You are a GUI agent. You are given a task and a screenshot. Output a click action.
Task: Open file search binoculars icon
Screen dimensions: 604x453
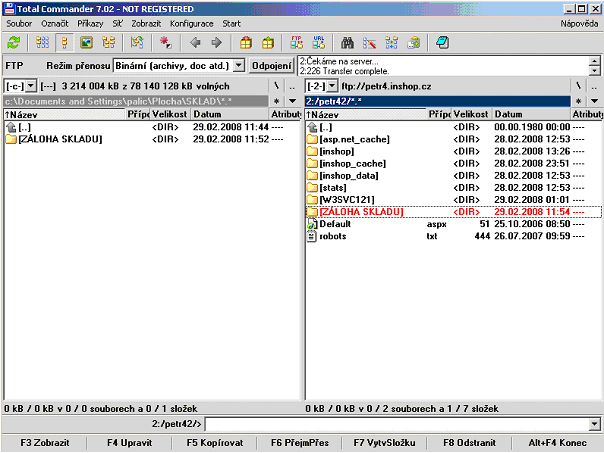coord(347,42)
